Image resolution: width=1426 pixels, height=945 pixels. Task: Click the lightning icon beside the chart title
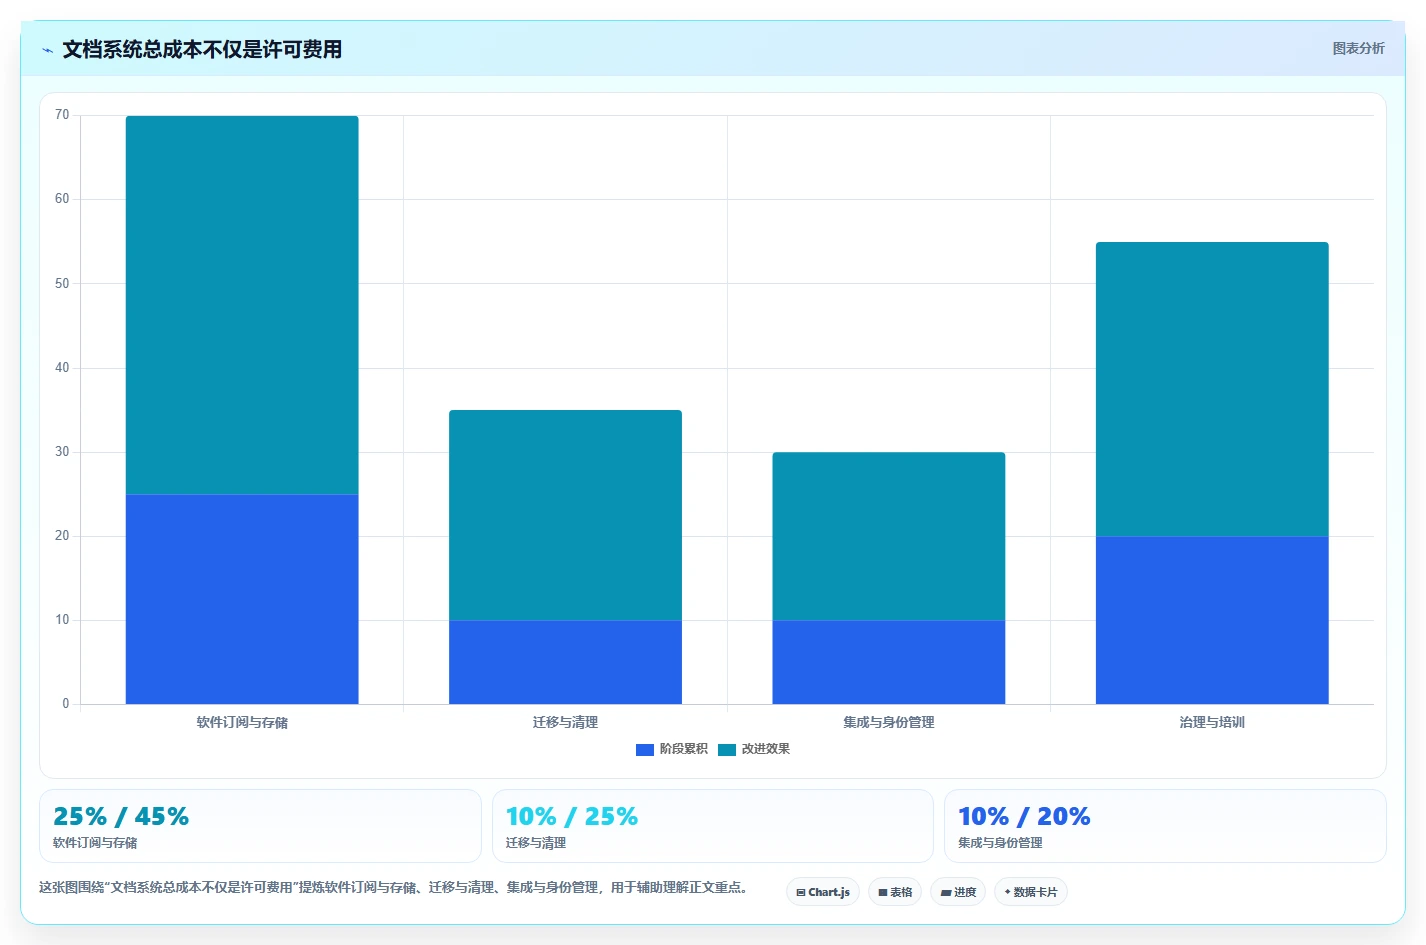(47, 50)
